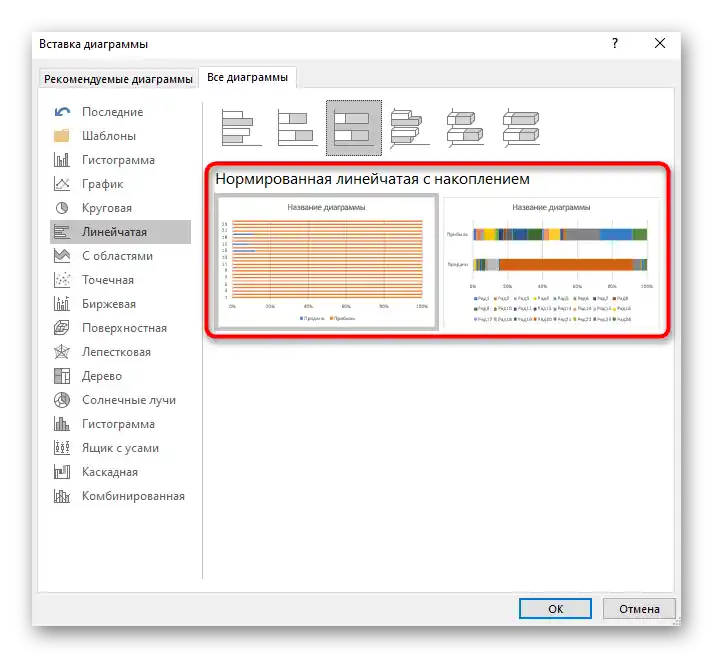Choose the Ящик с усами label
This screenshot has width=713, height=658.
[121, 448]
